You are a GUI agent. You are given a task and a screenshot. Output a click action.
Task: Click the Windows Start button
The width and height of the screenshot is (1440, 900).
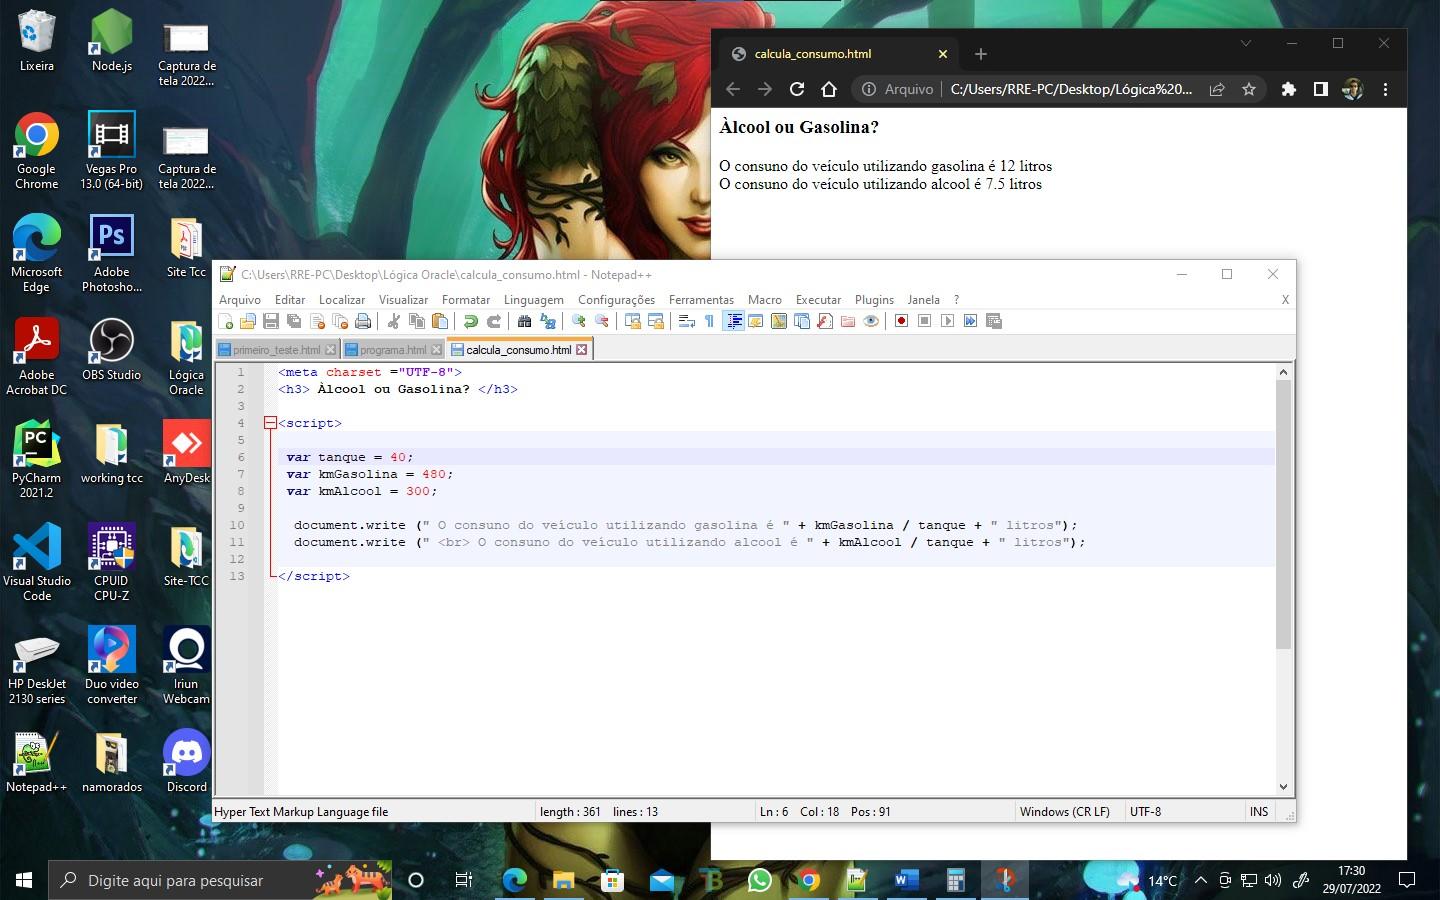click(24, 880)
